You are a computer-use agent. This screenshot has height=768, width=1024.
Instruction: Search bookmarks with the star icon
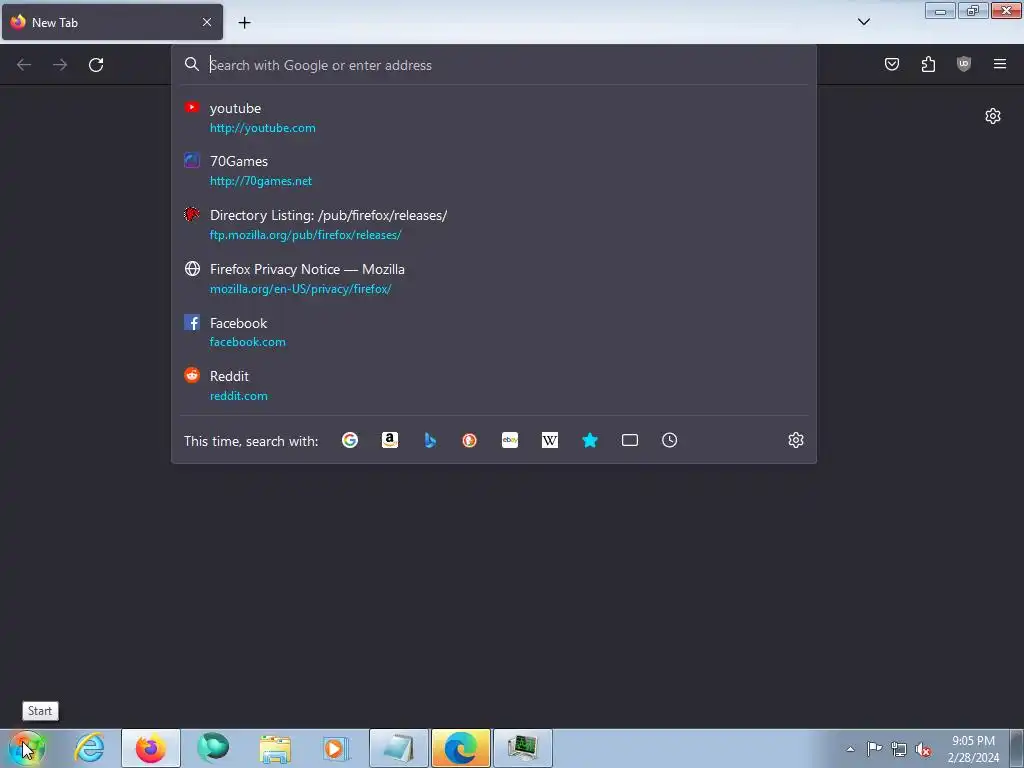pos(590,440)
